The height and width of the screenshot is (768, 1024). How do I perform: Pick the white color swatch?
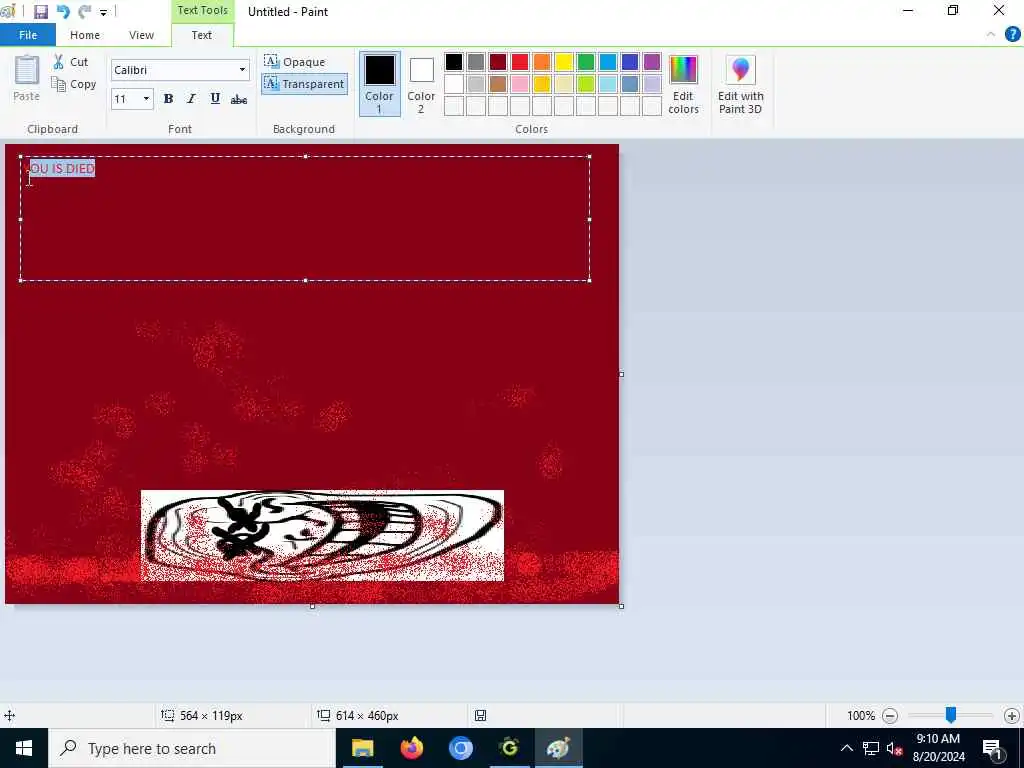pos(454,84)
